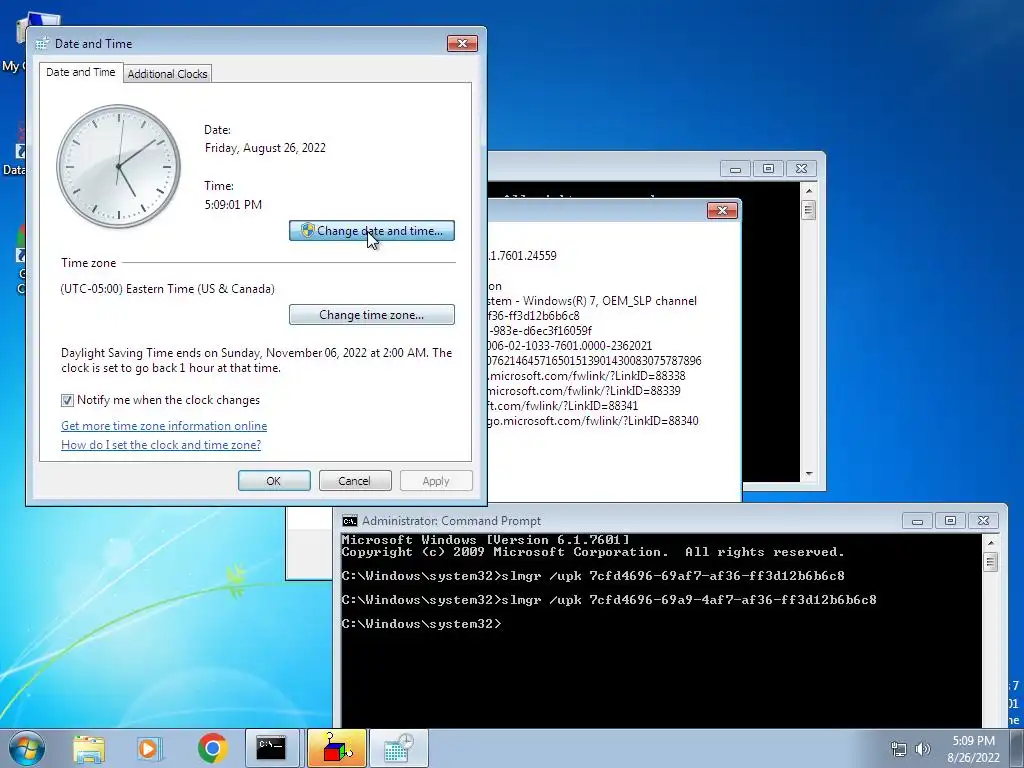Click the OEM_SLP channel description text
The height and width of the screenshot is (768, 1024).
coord(593,301)
